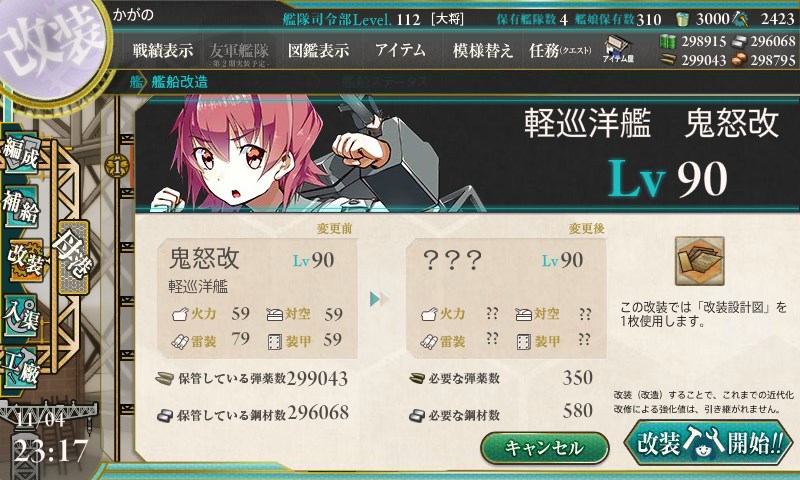Select fleet number 1 marker
This screenshot has width=800, height=480.
point(116,166)
